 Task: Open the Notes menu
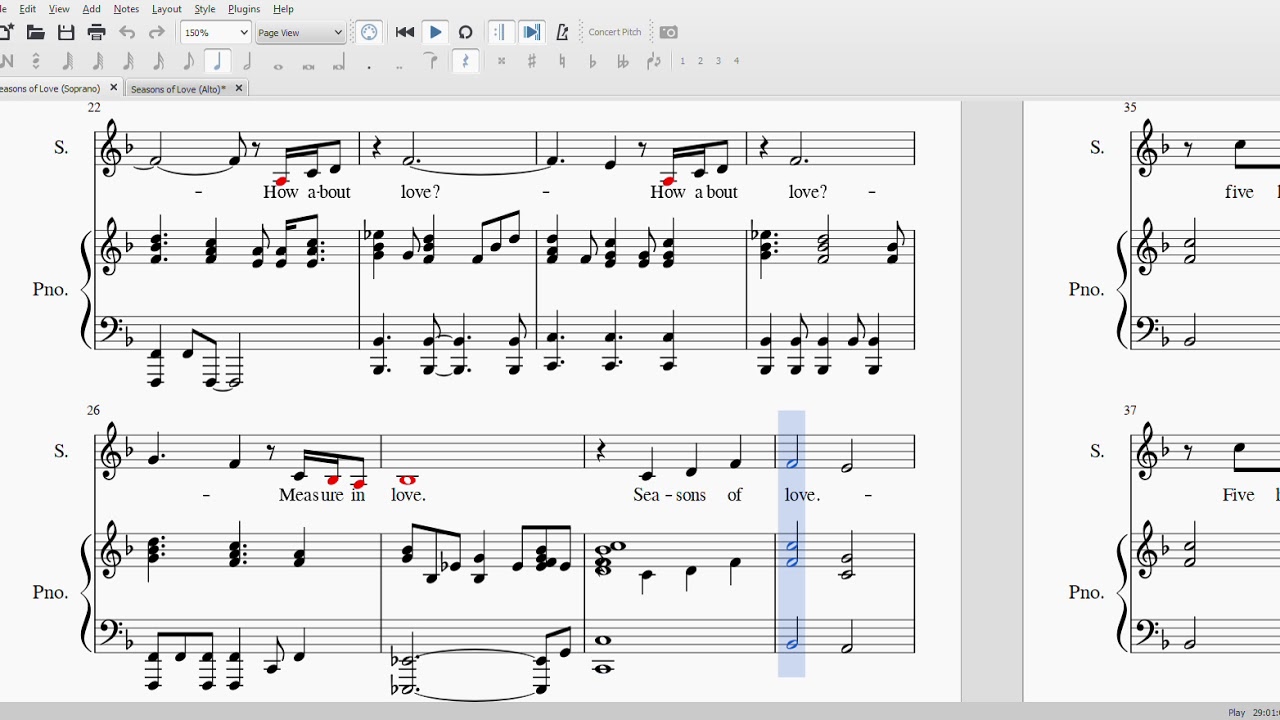pyautogui.click(x=126, y=9)
